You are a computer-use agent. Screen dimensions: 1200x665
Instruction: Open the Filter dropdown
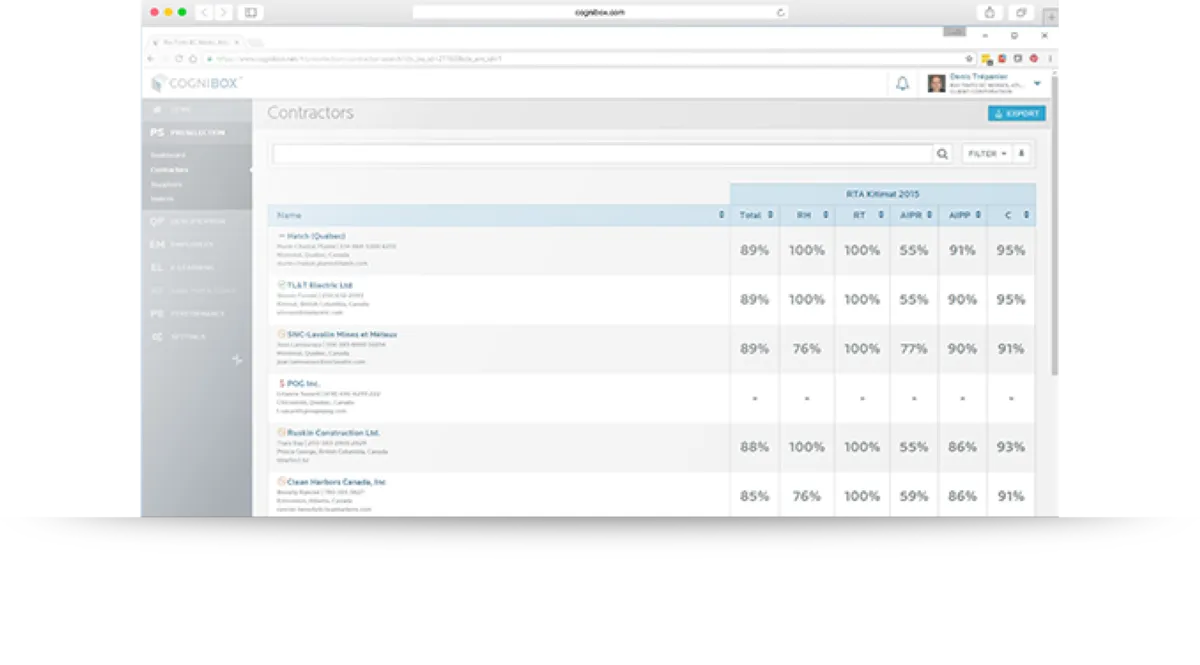(x=988, y=154)
